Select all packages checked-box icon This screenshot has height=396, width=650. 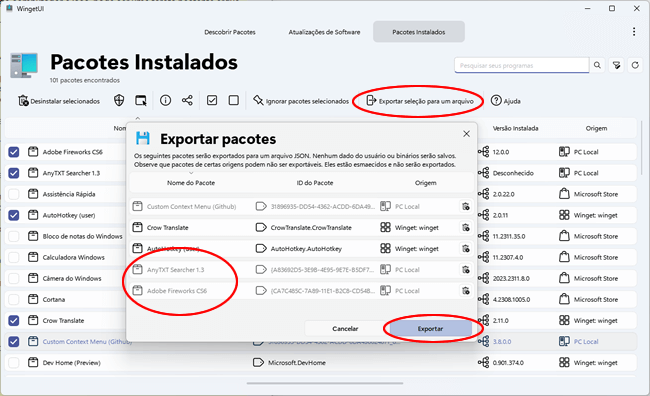tap(212, 100)
